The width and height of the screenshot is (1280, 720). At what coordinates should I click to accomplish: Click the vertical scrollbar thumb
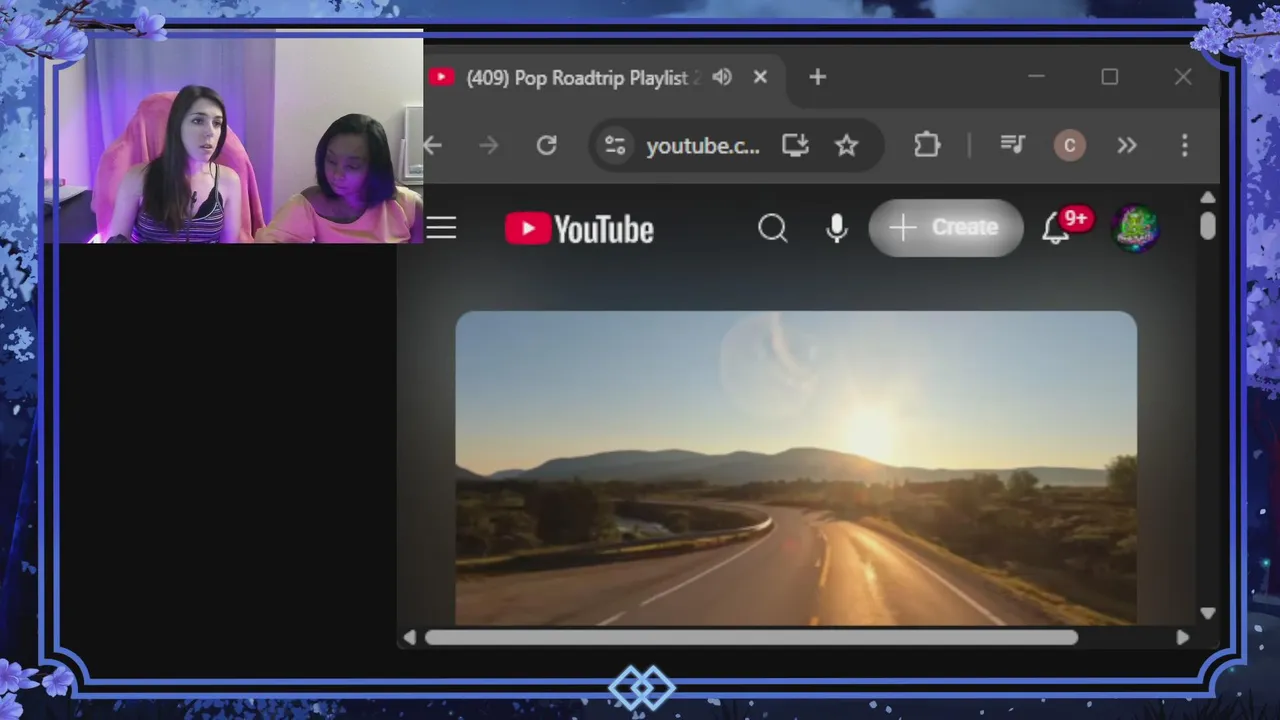[x=1207, y=225]
